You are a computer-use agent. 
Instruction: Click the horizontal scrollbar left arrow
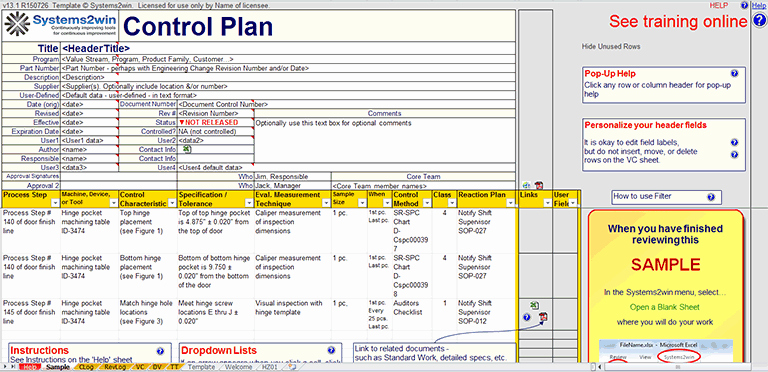click(600, 367)
